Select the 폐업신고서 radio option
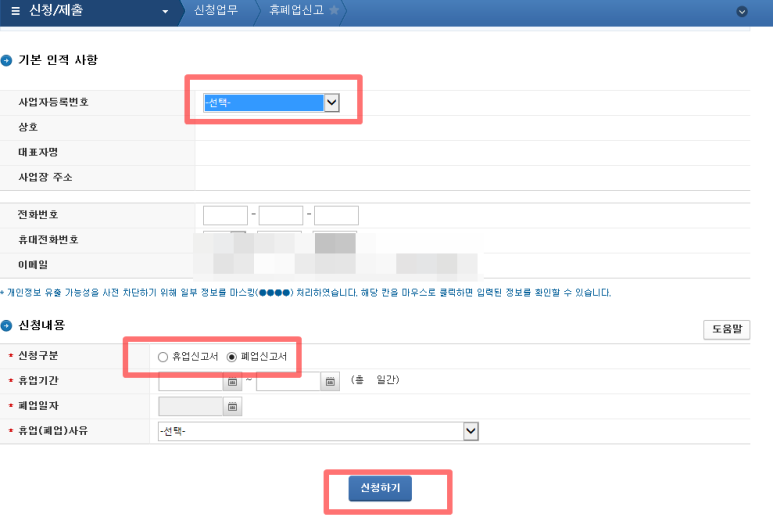 (232, 357)
